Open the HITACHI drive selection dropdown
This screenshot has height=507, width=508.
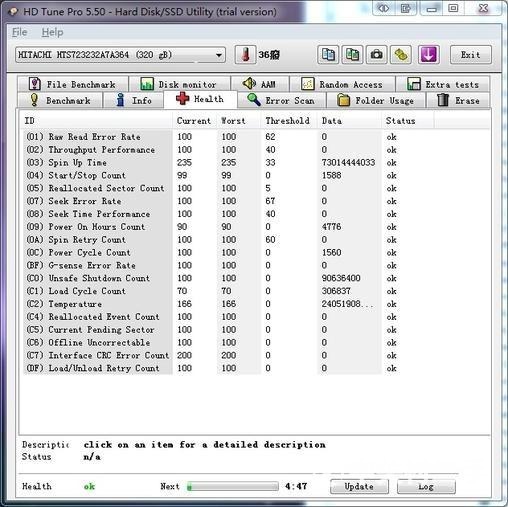(x=120, y=55)
